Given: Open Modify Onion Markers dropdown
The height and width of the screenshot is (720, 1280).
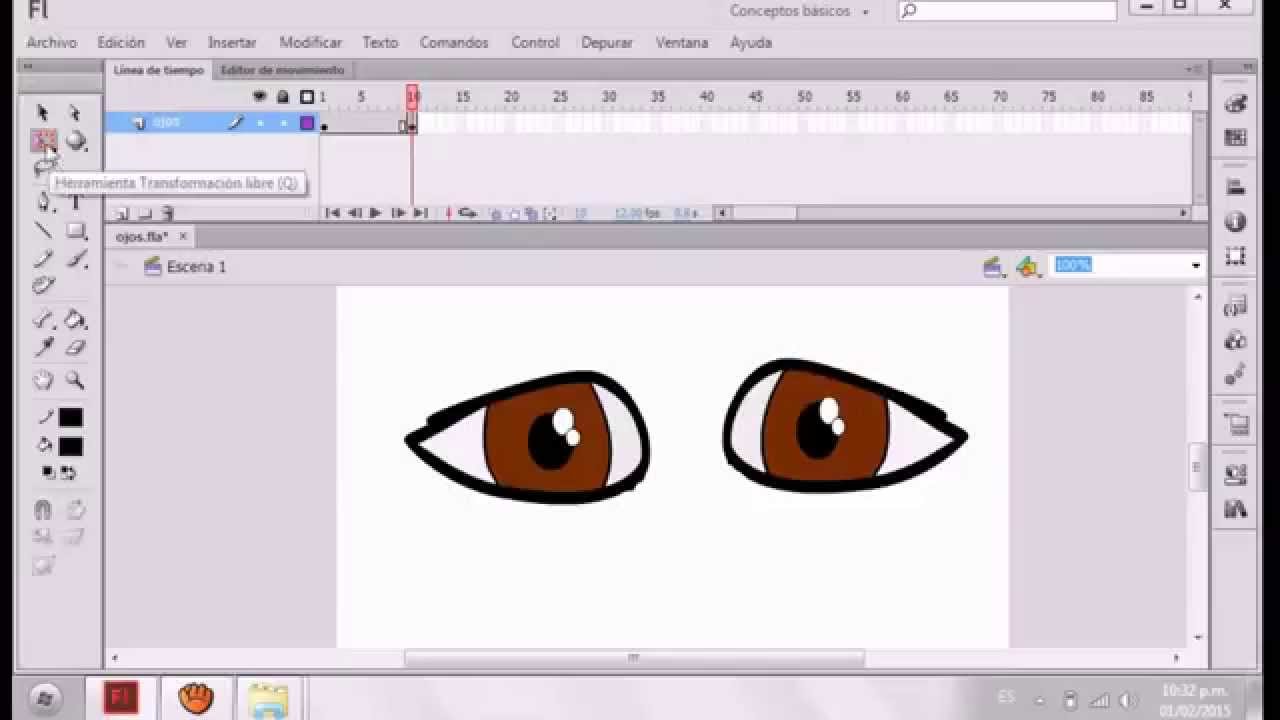Looking at the screenshot, I should click(551, 213).
